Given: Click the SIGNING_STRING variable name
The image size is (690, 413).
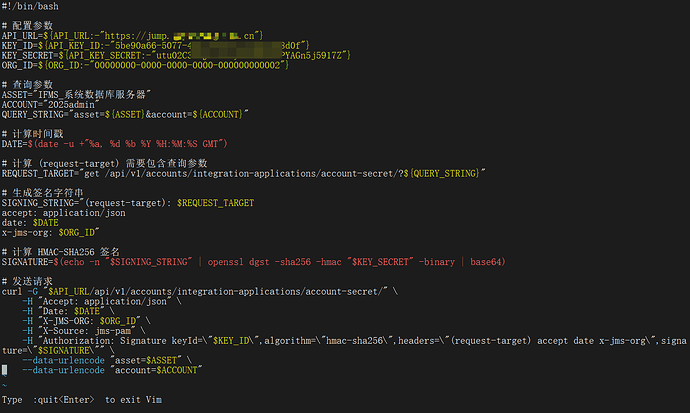Looking at the screenshot, I should tap(38, 202).
